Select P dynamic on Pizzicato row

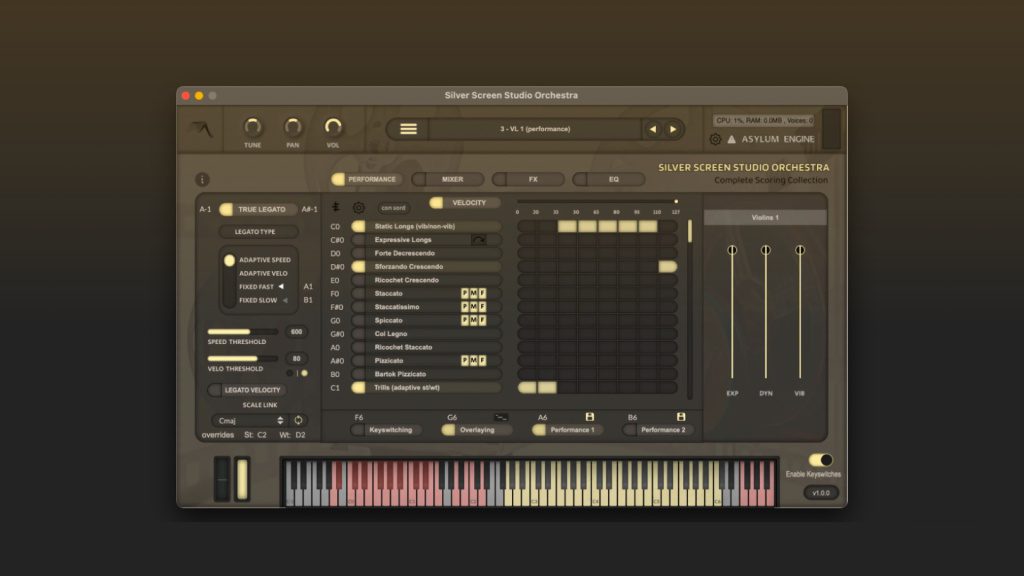[465, 360]
